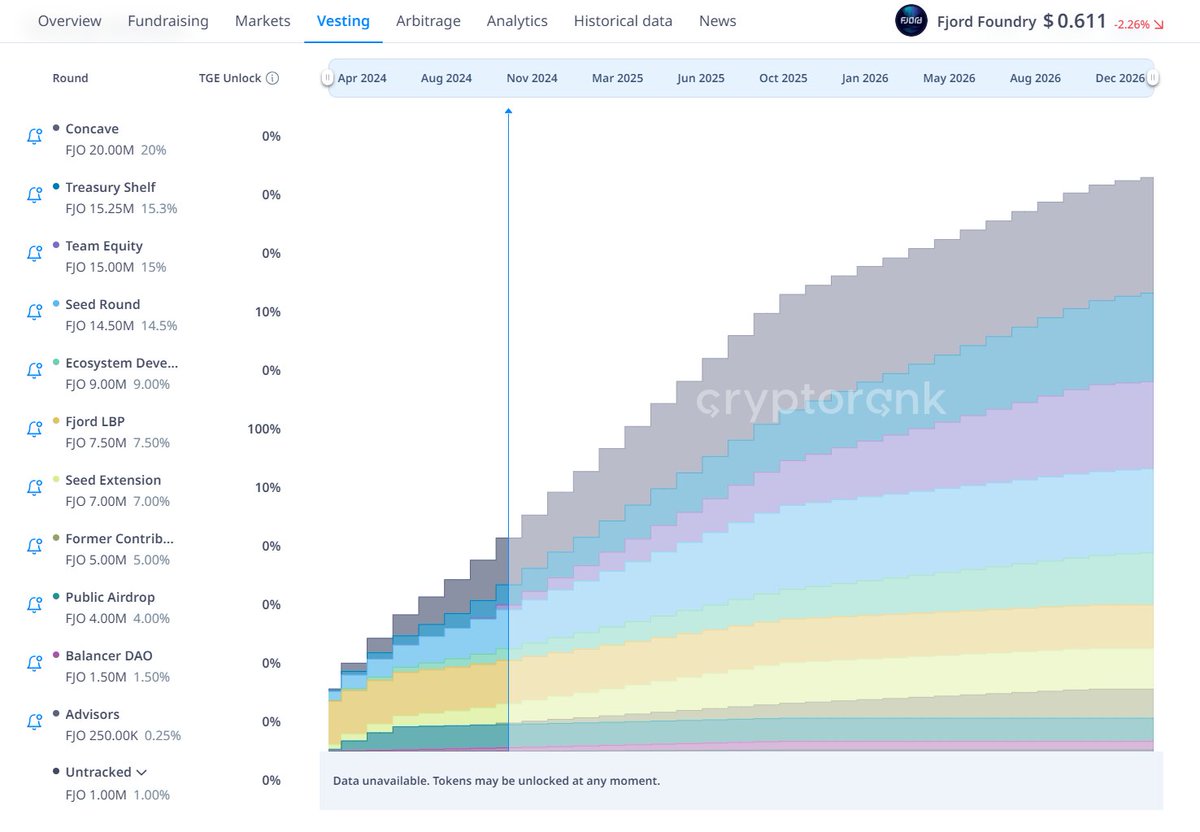Click the Advisors bell icon
Image resolution: width=1200 pixels, height=832 pixels.
pyautogui.click(x=34, y=721)
